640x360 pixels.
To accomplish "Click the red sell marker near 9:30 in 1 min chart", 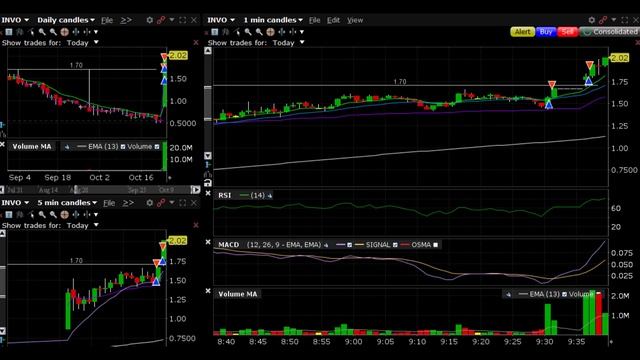I will [x=552, y=84].
